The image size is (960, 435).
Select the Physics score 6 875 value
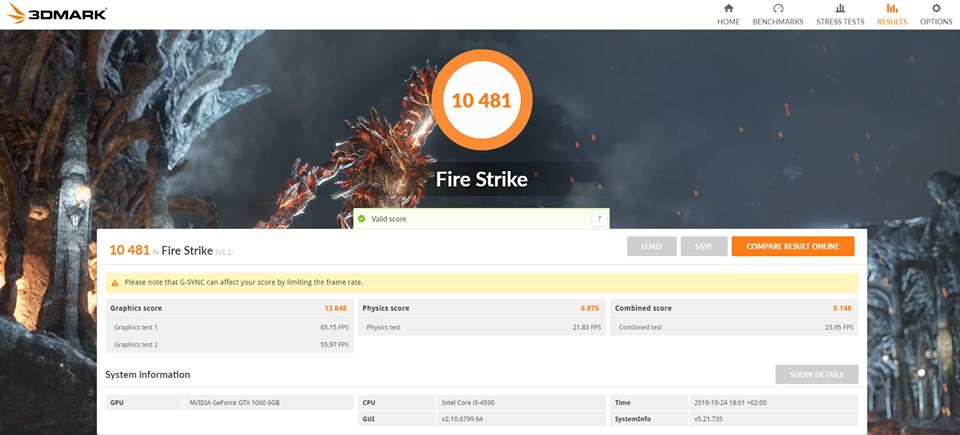coord(588,308)
